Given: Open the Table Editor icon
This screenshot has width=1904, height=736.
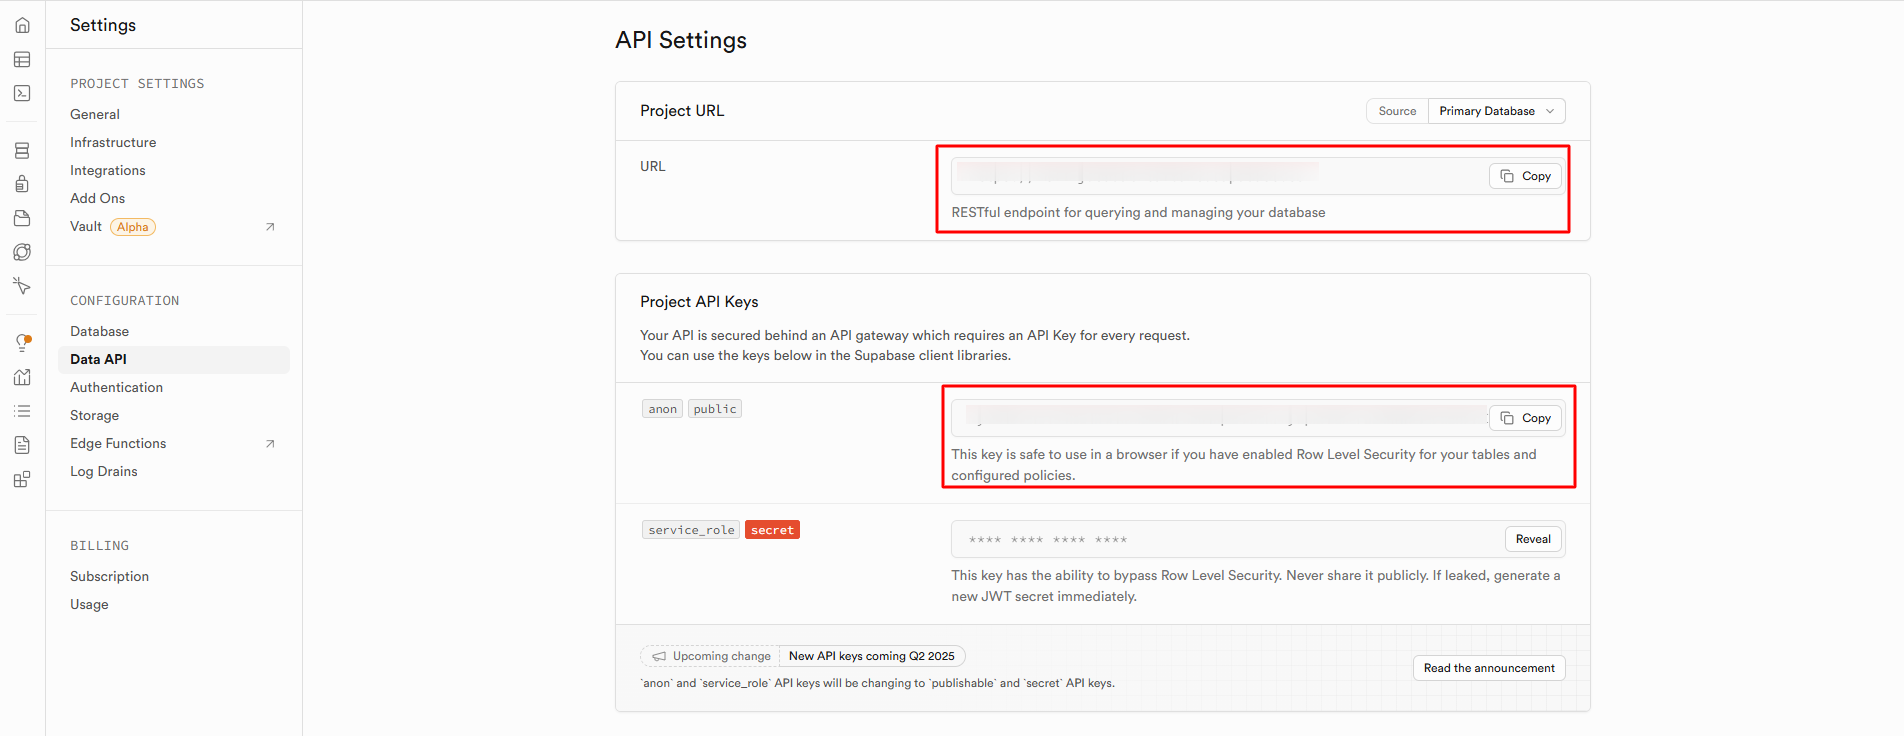Looking at the screenshot, I should [x=22, y=60].
